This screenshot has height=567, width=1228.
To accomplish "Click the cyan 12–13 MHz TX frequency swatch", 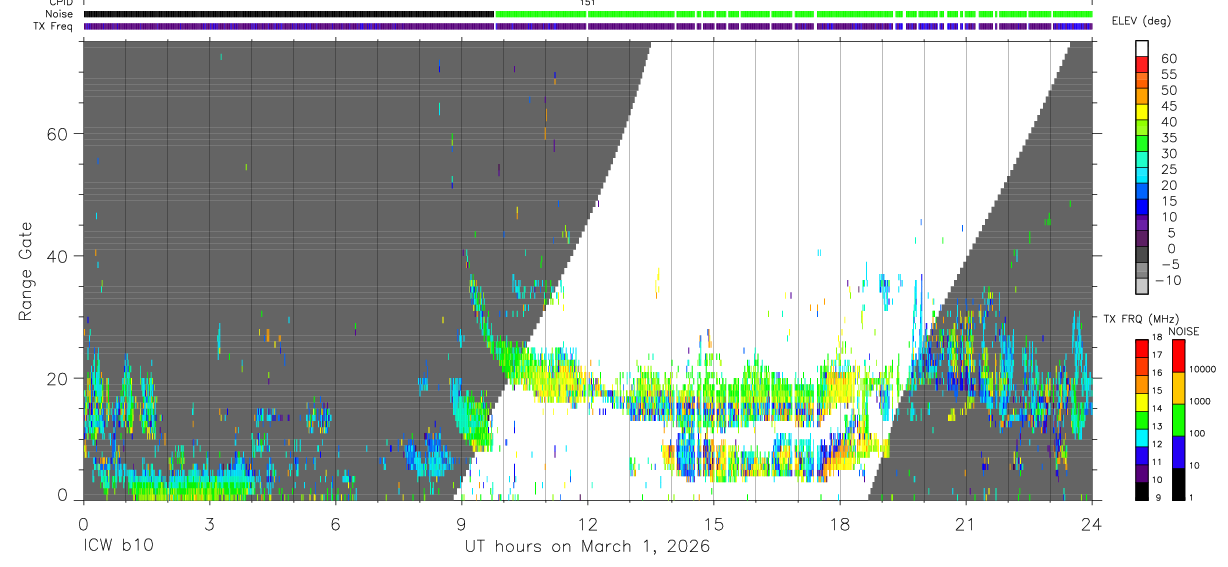I will [1143, 437].
